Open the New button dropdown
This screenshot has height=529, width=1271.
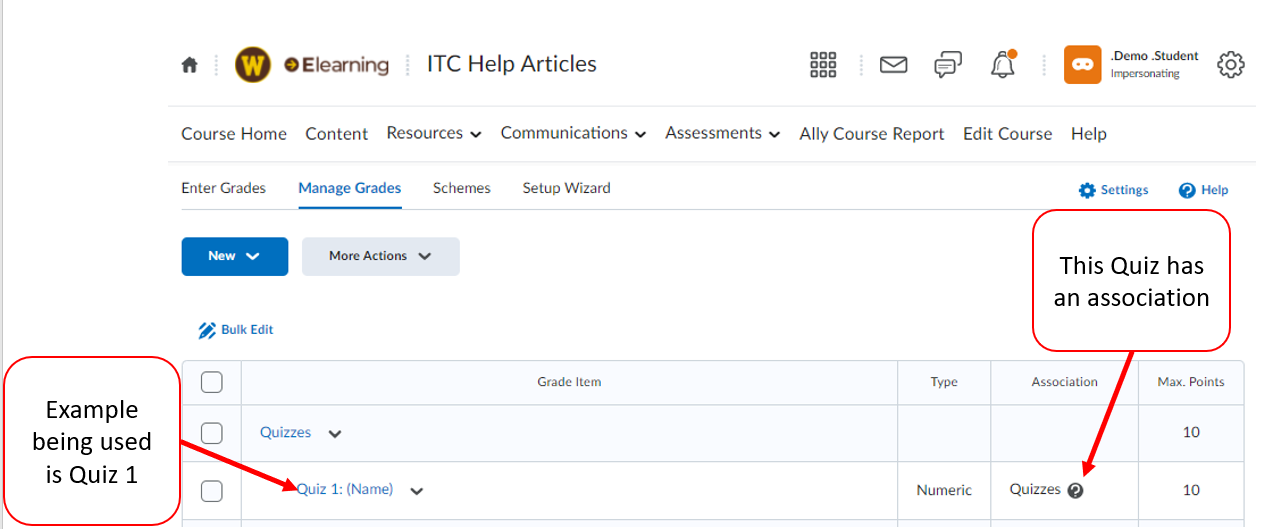[x=234, y=256]
